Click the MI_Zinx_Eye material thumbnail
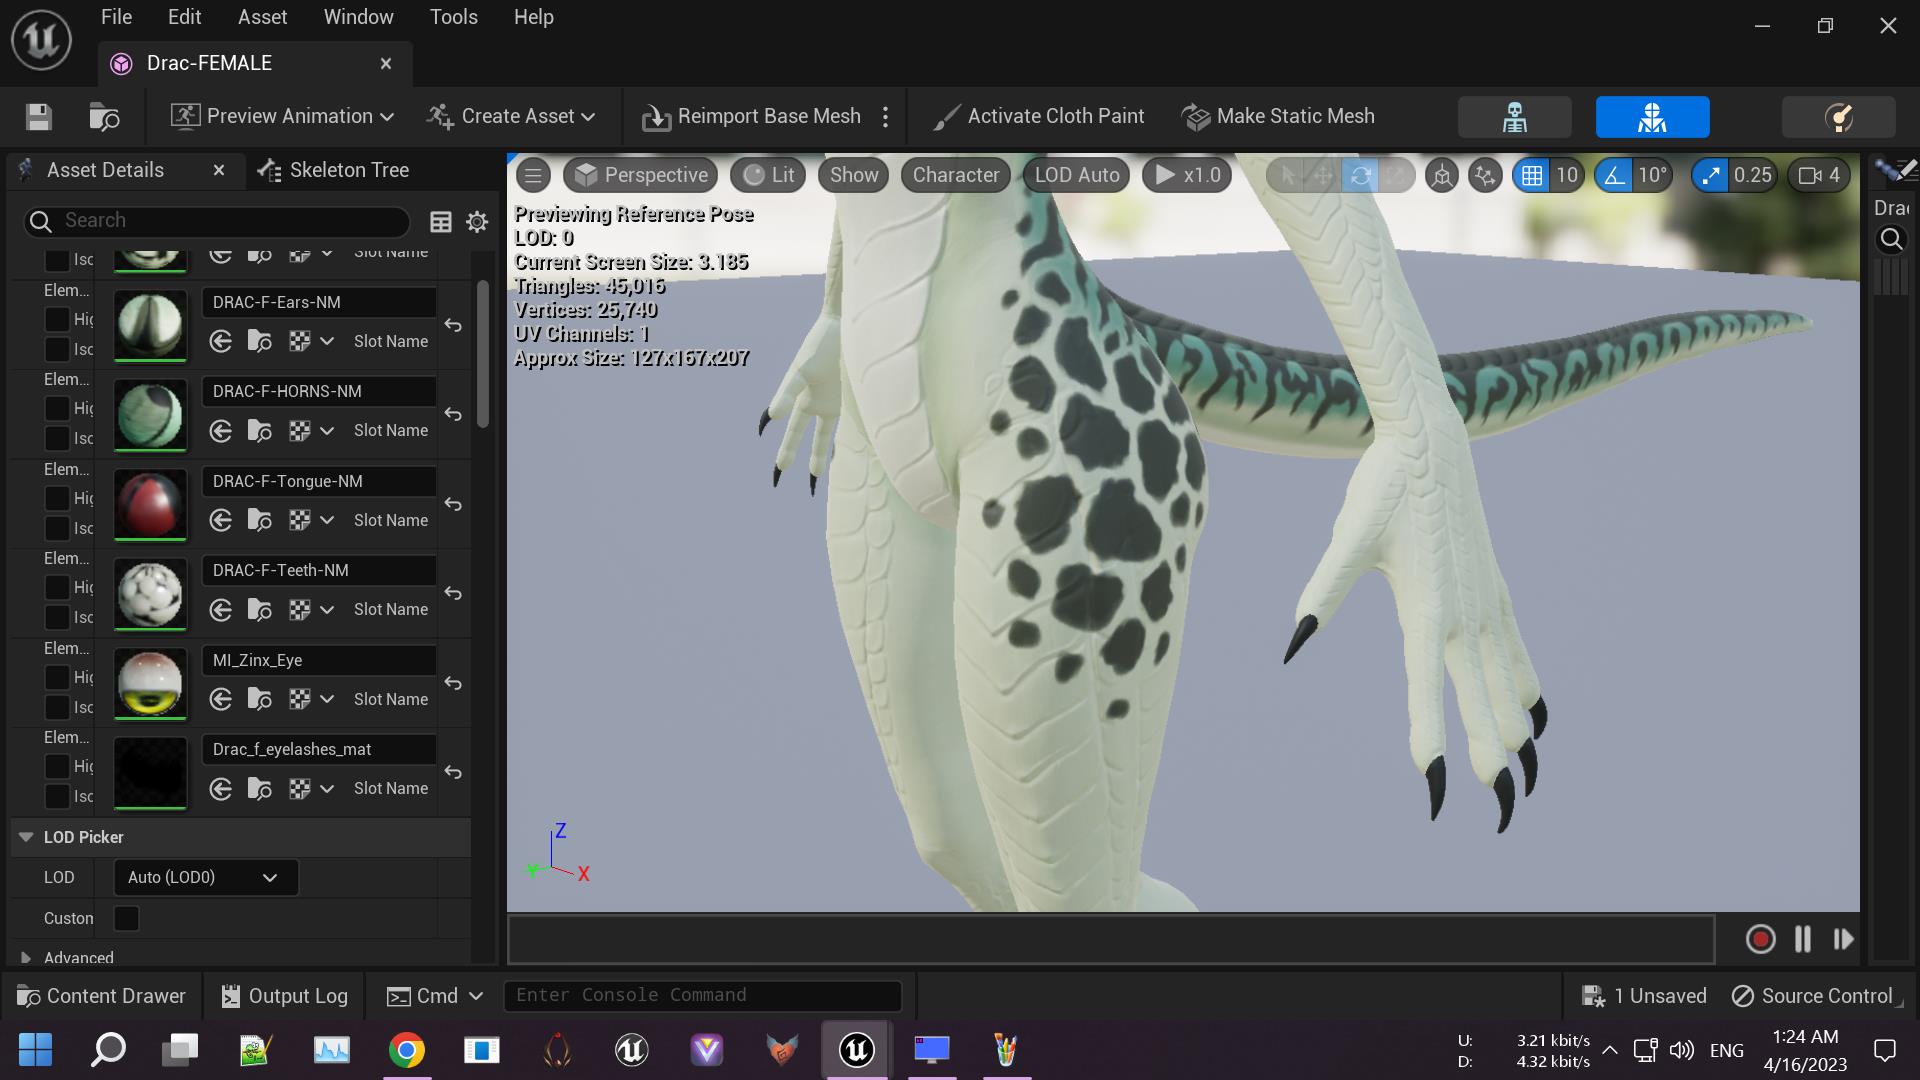 (x=150, y=685)
